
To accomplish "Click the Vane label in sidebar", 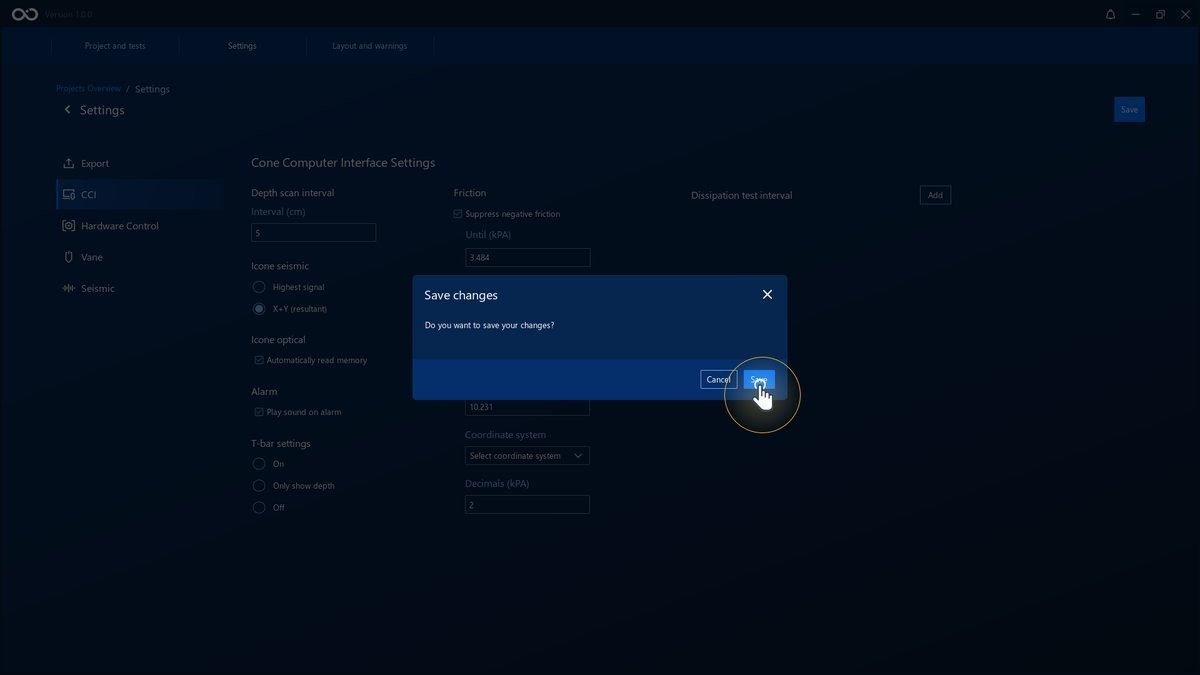I will pos(92,257).
